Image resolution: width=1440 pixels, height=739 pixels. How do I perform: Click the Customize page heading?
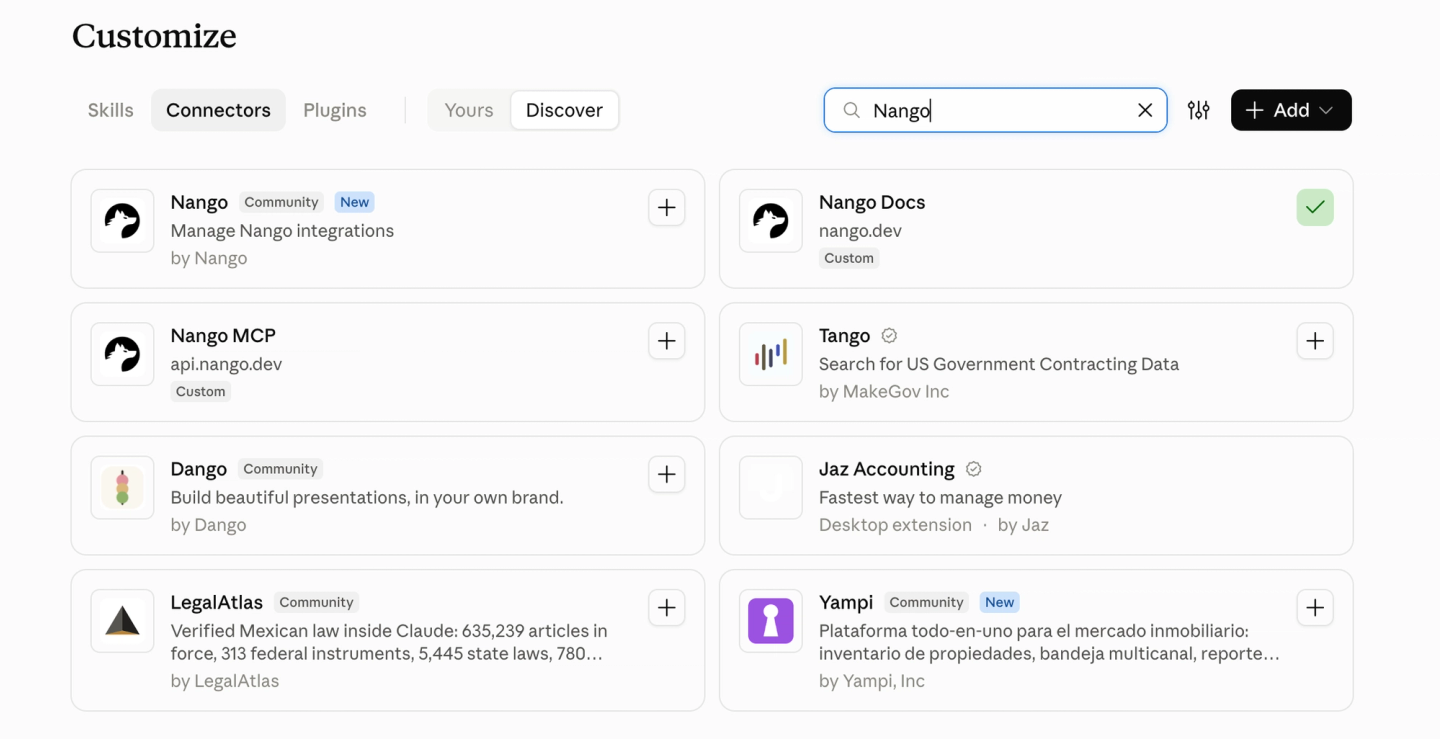pyautogui.click(x=154, y=36)
